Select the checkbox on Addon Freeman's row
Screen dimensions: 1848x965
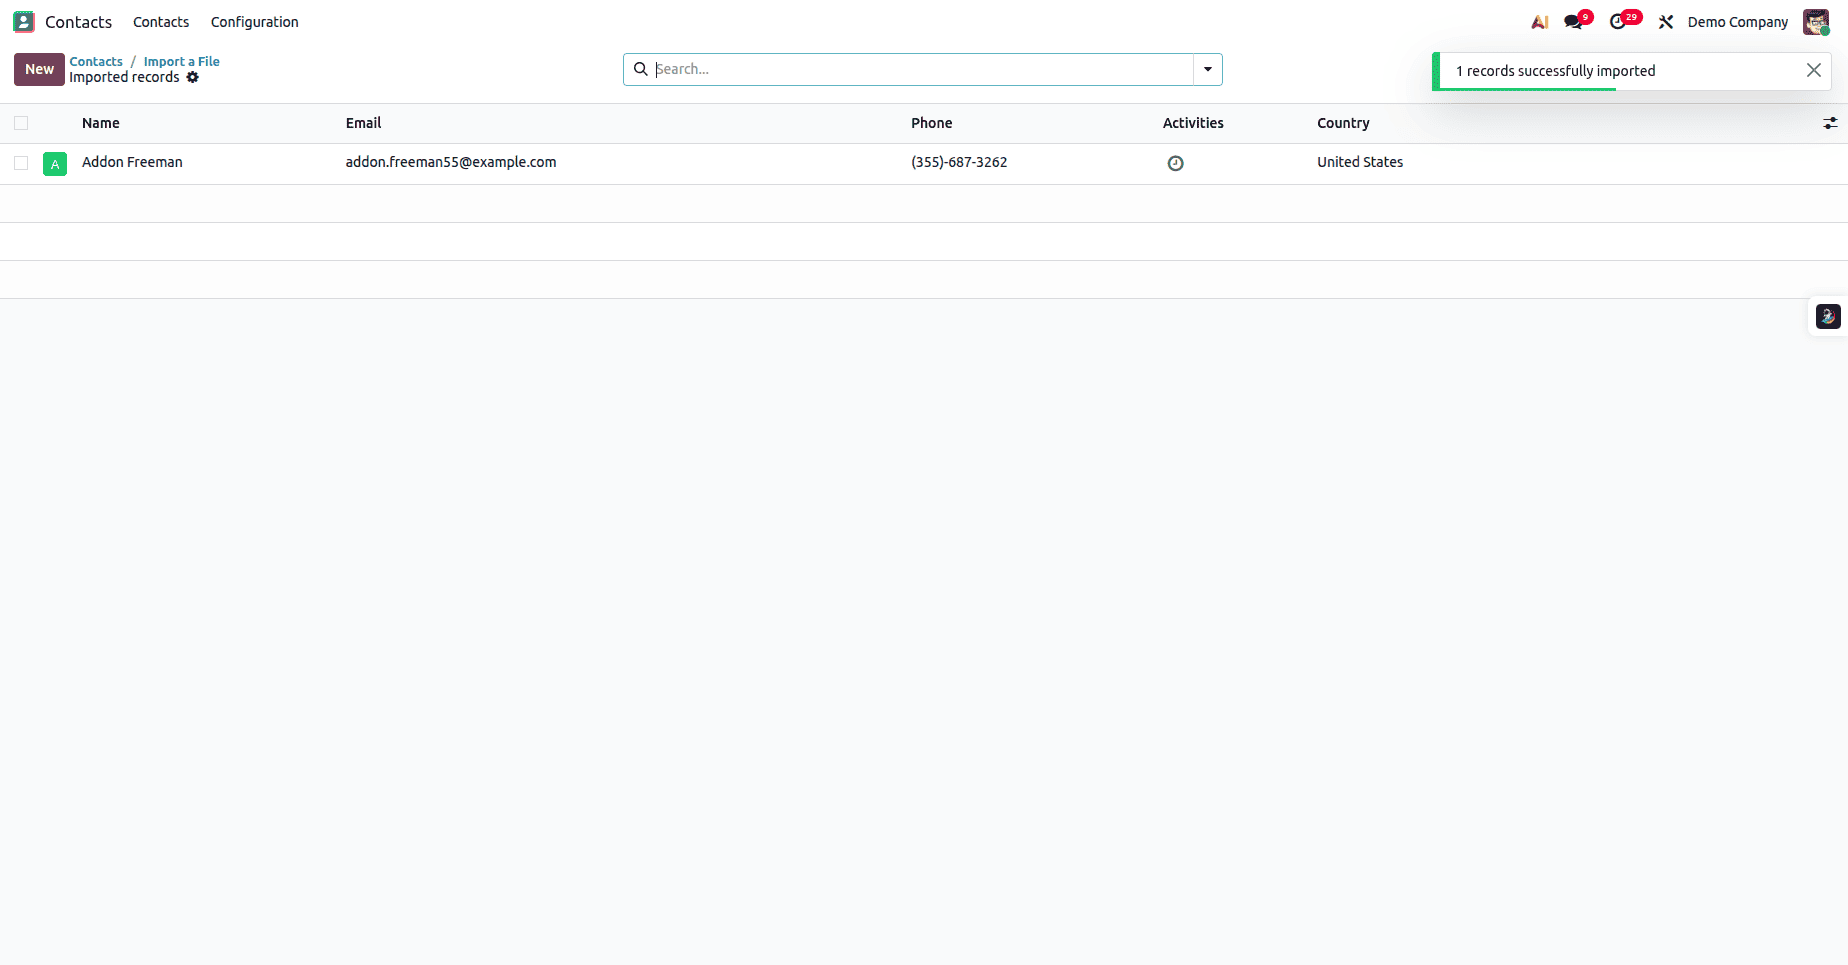tap(21, 162)
